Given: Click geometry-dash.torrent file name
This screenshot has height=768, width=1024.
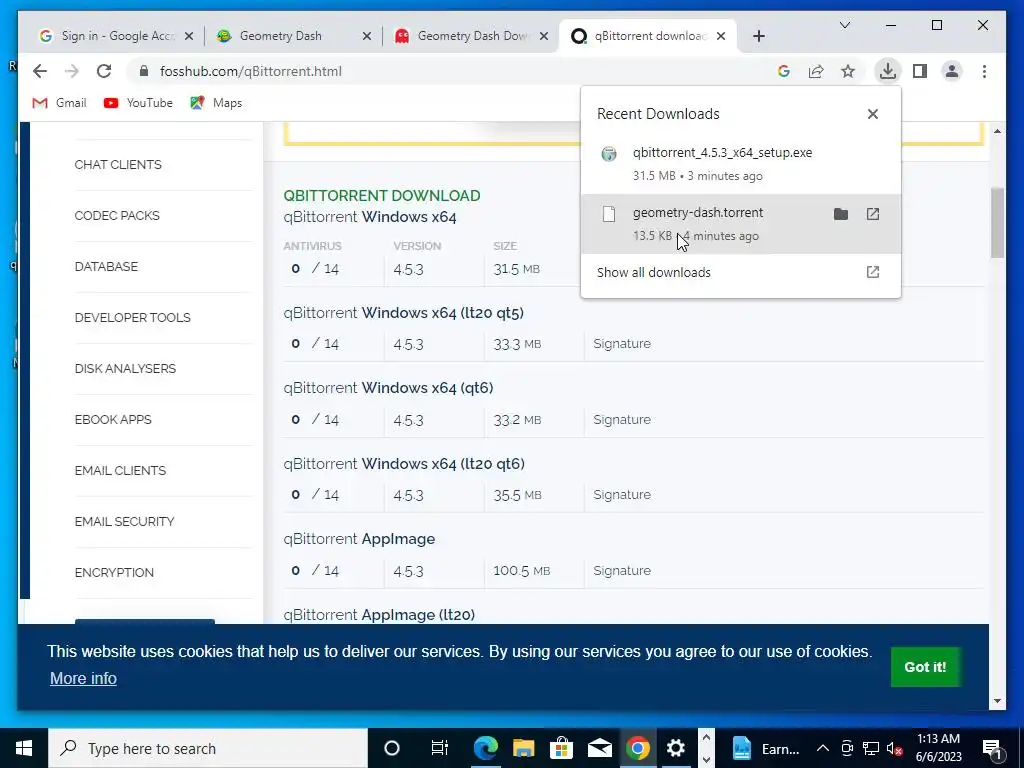Looking at the screenshot, I should (697, 212).
